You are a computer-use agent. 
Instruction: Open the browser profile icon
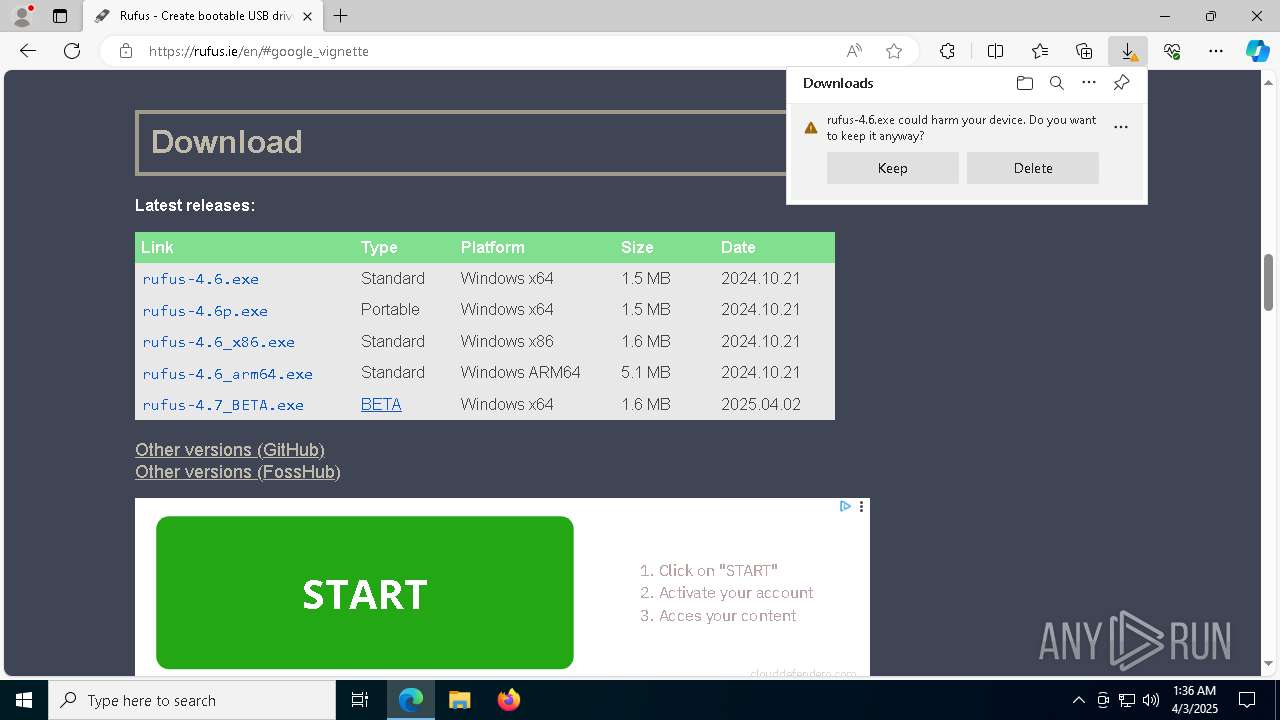point(22,16)
